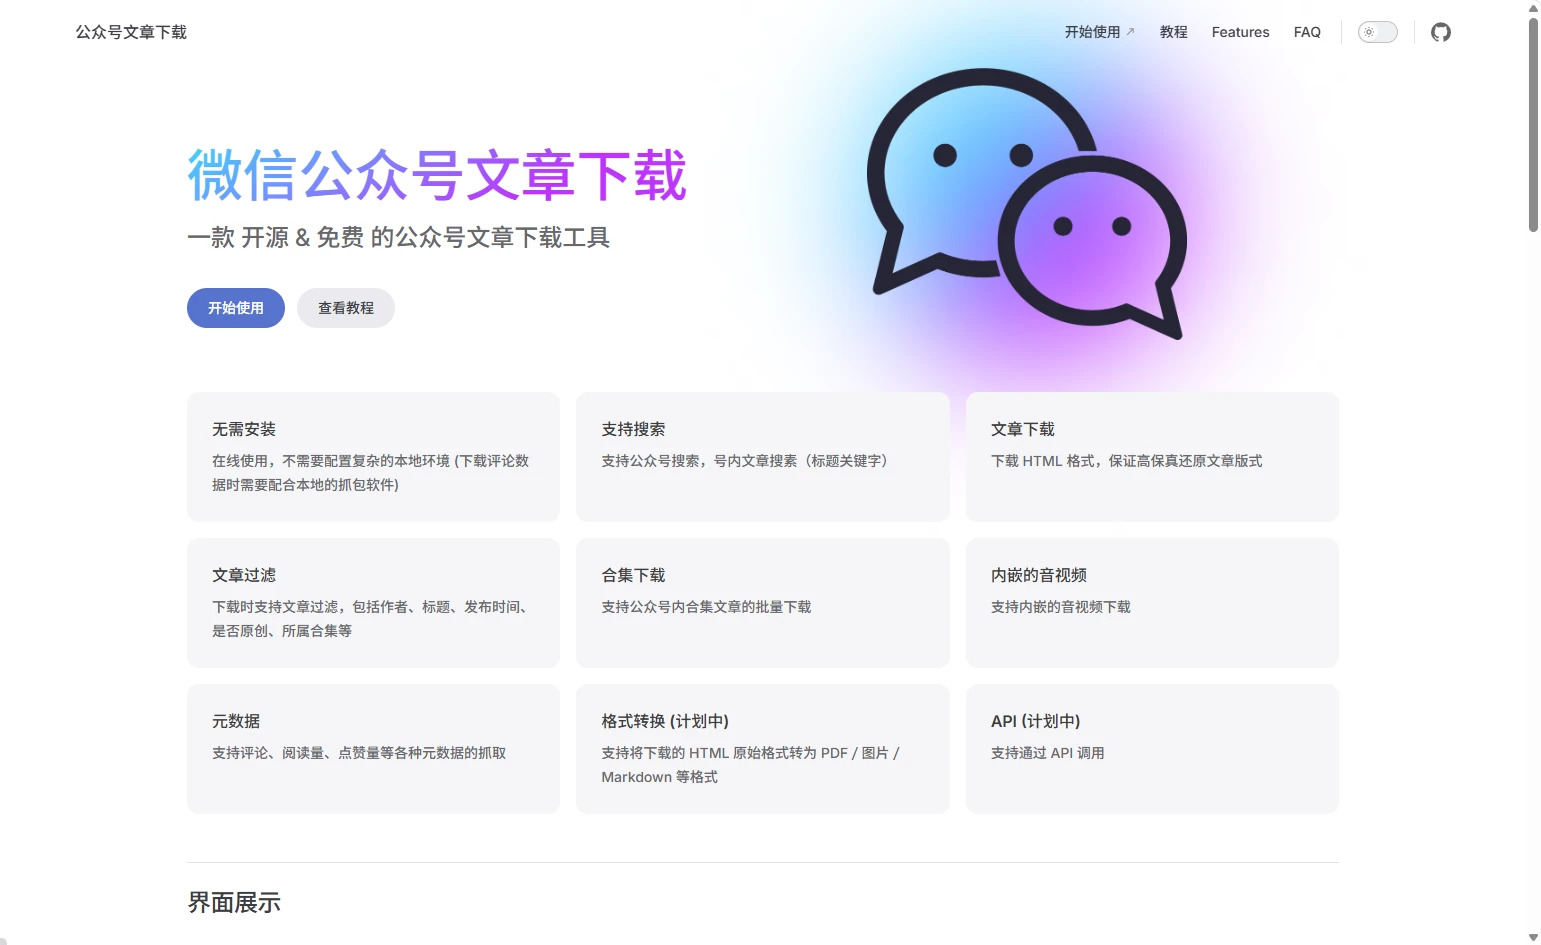Open the API (计划中) feature card

[x=1151, y=748]
